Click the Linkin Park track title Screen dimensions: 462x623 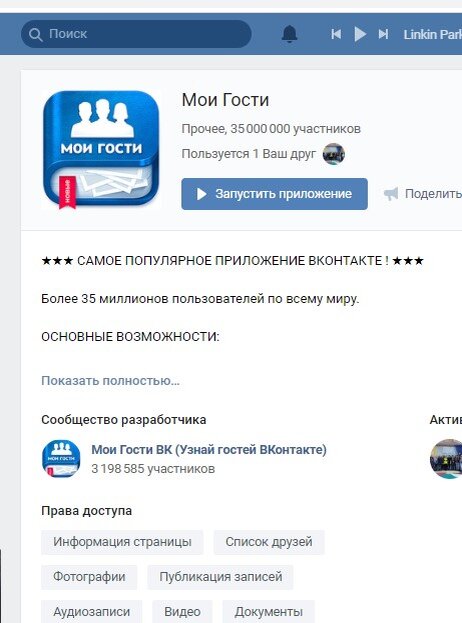(x=433, y=35)
